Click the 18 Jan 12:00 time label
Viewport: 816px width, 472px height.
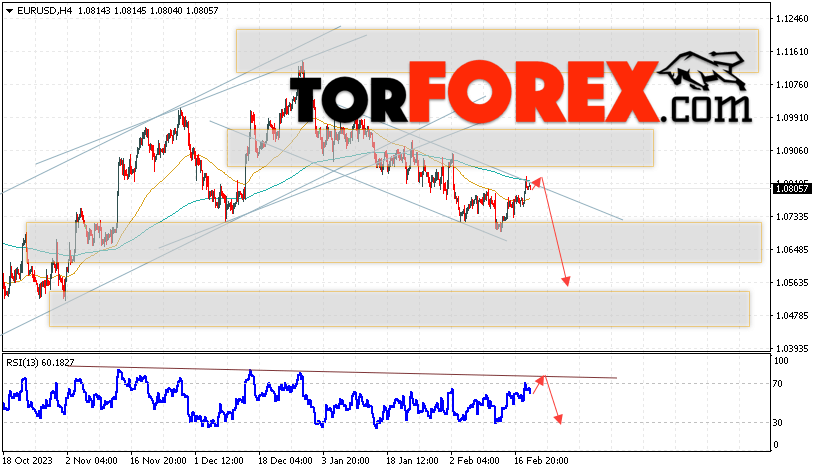coord(412,461)
